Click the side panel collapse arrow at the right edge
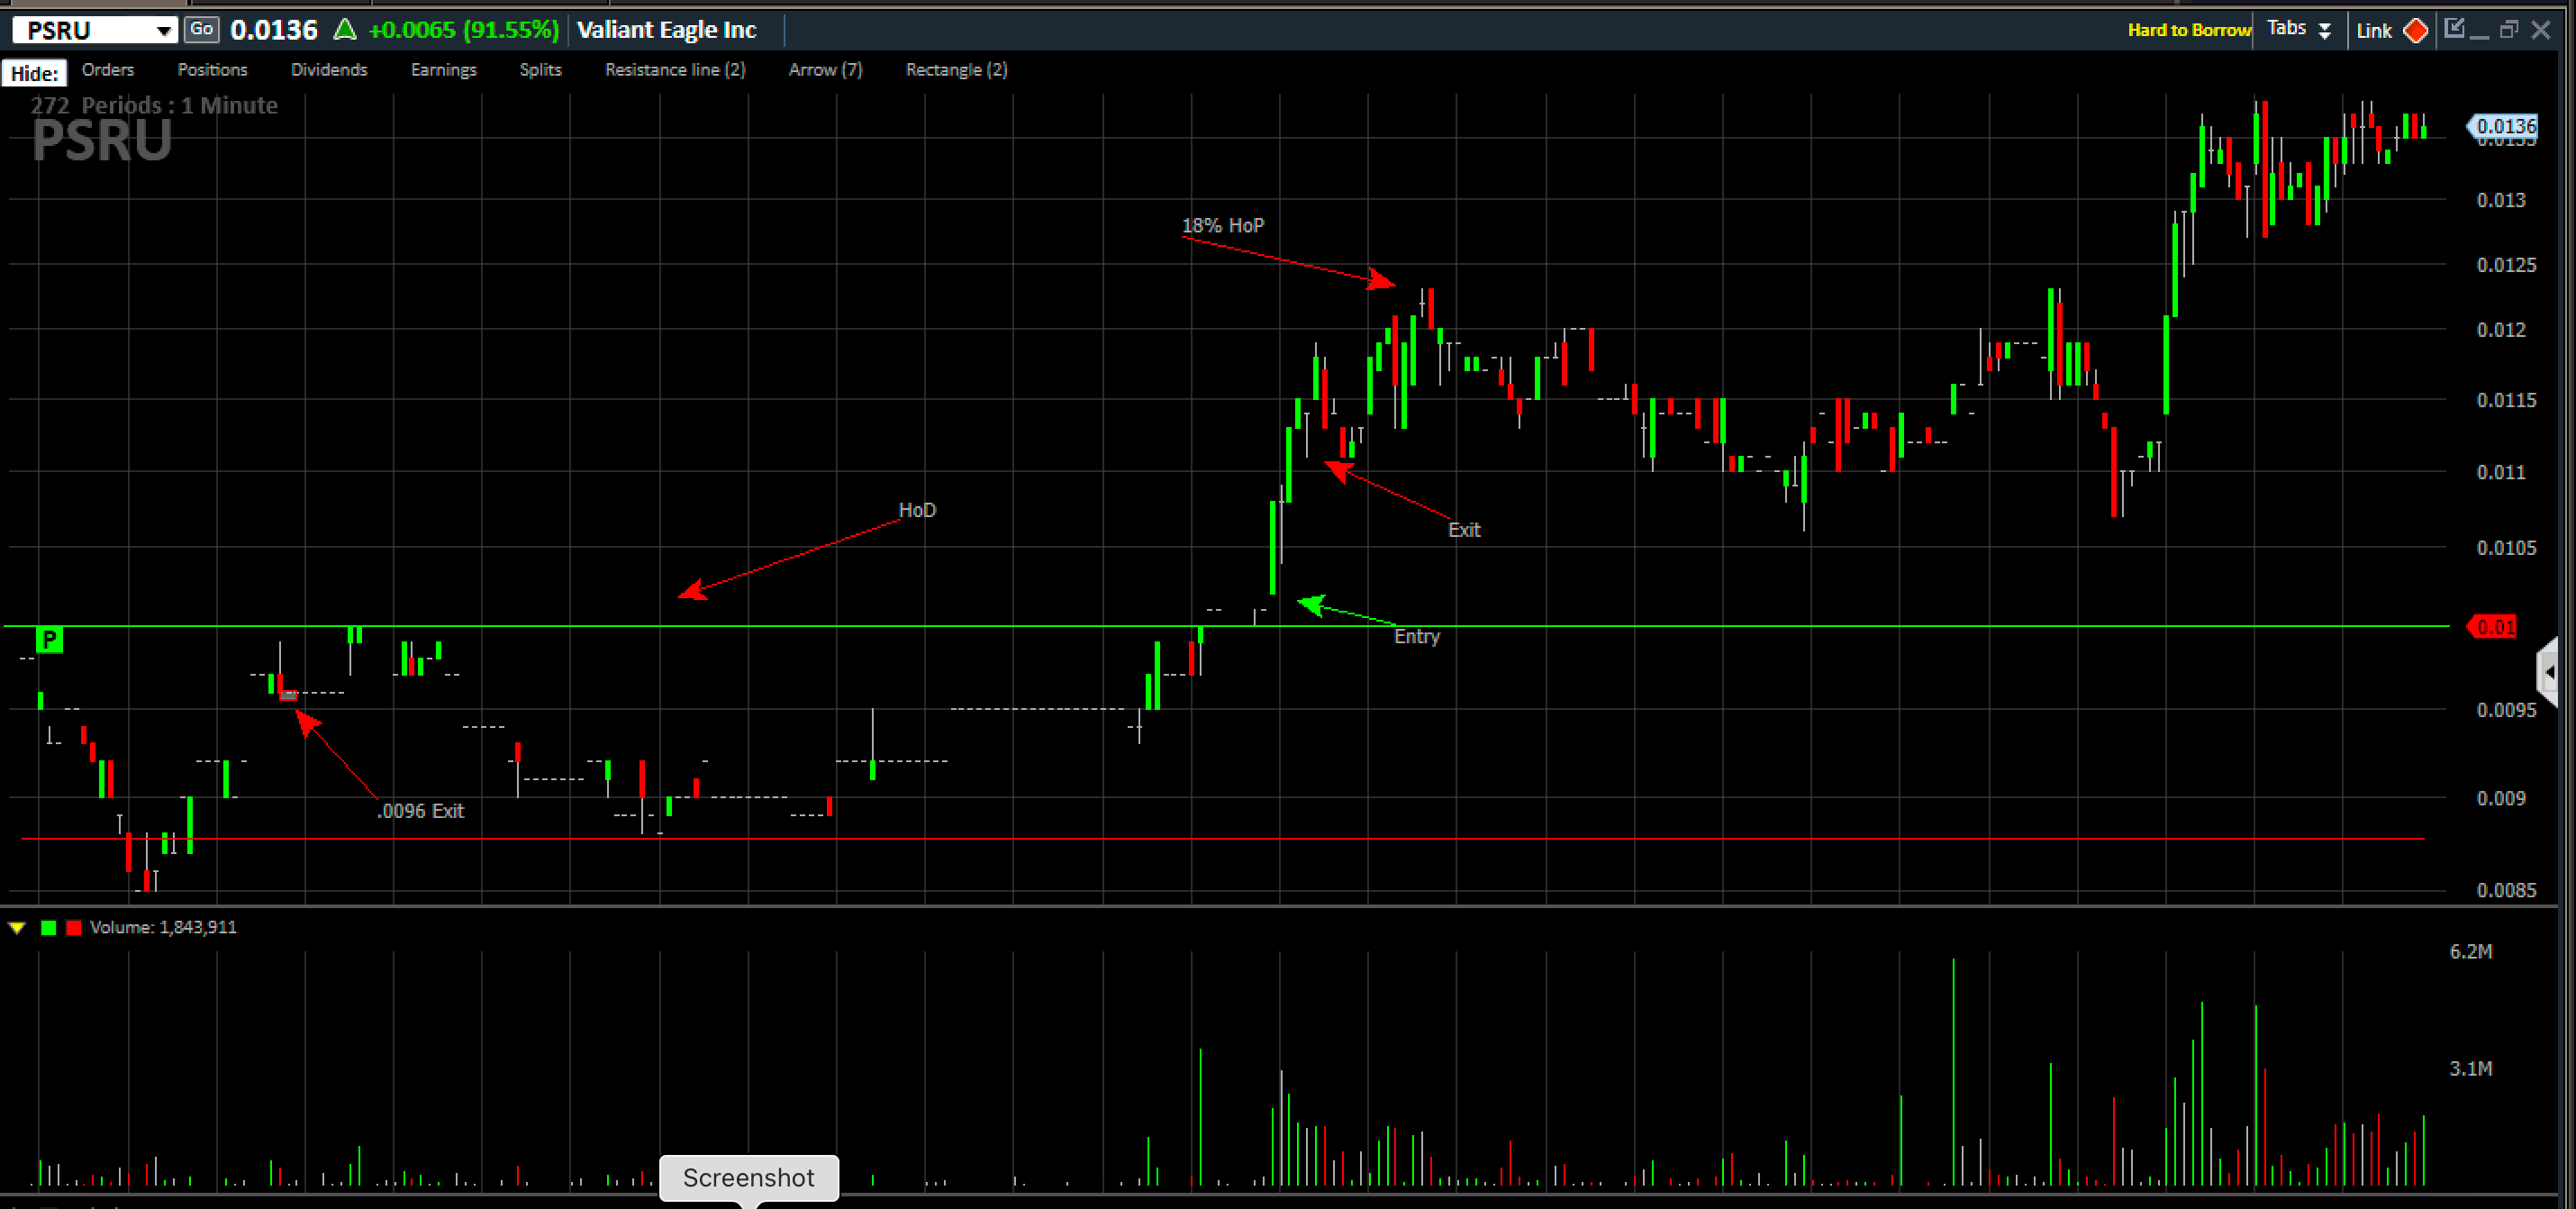The image size is (2576, 1209). coord(2549,672)
